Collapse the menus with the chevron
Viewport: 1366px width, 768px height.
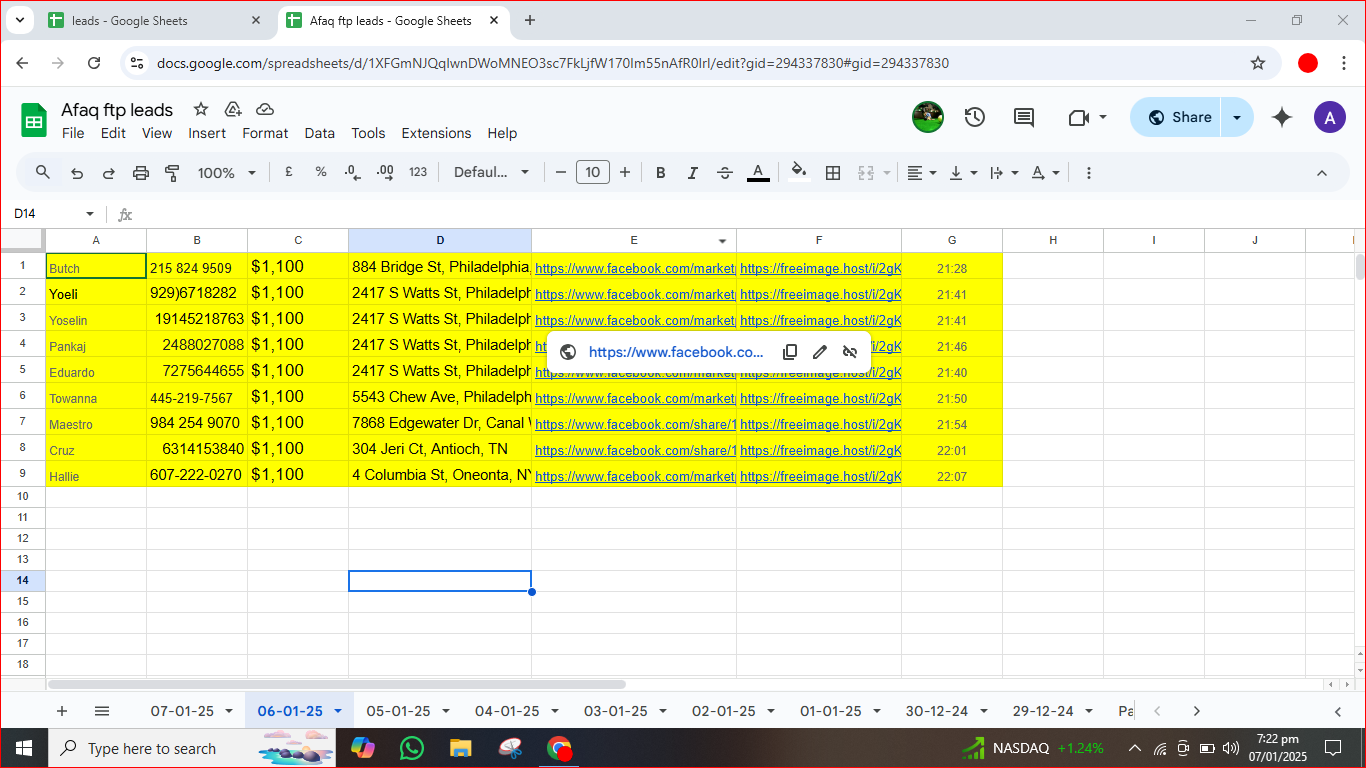pyautogui.click(x=1322, y=173)
